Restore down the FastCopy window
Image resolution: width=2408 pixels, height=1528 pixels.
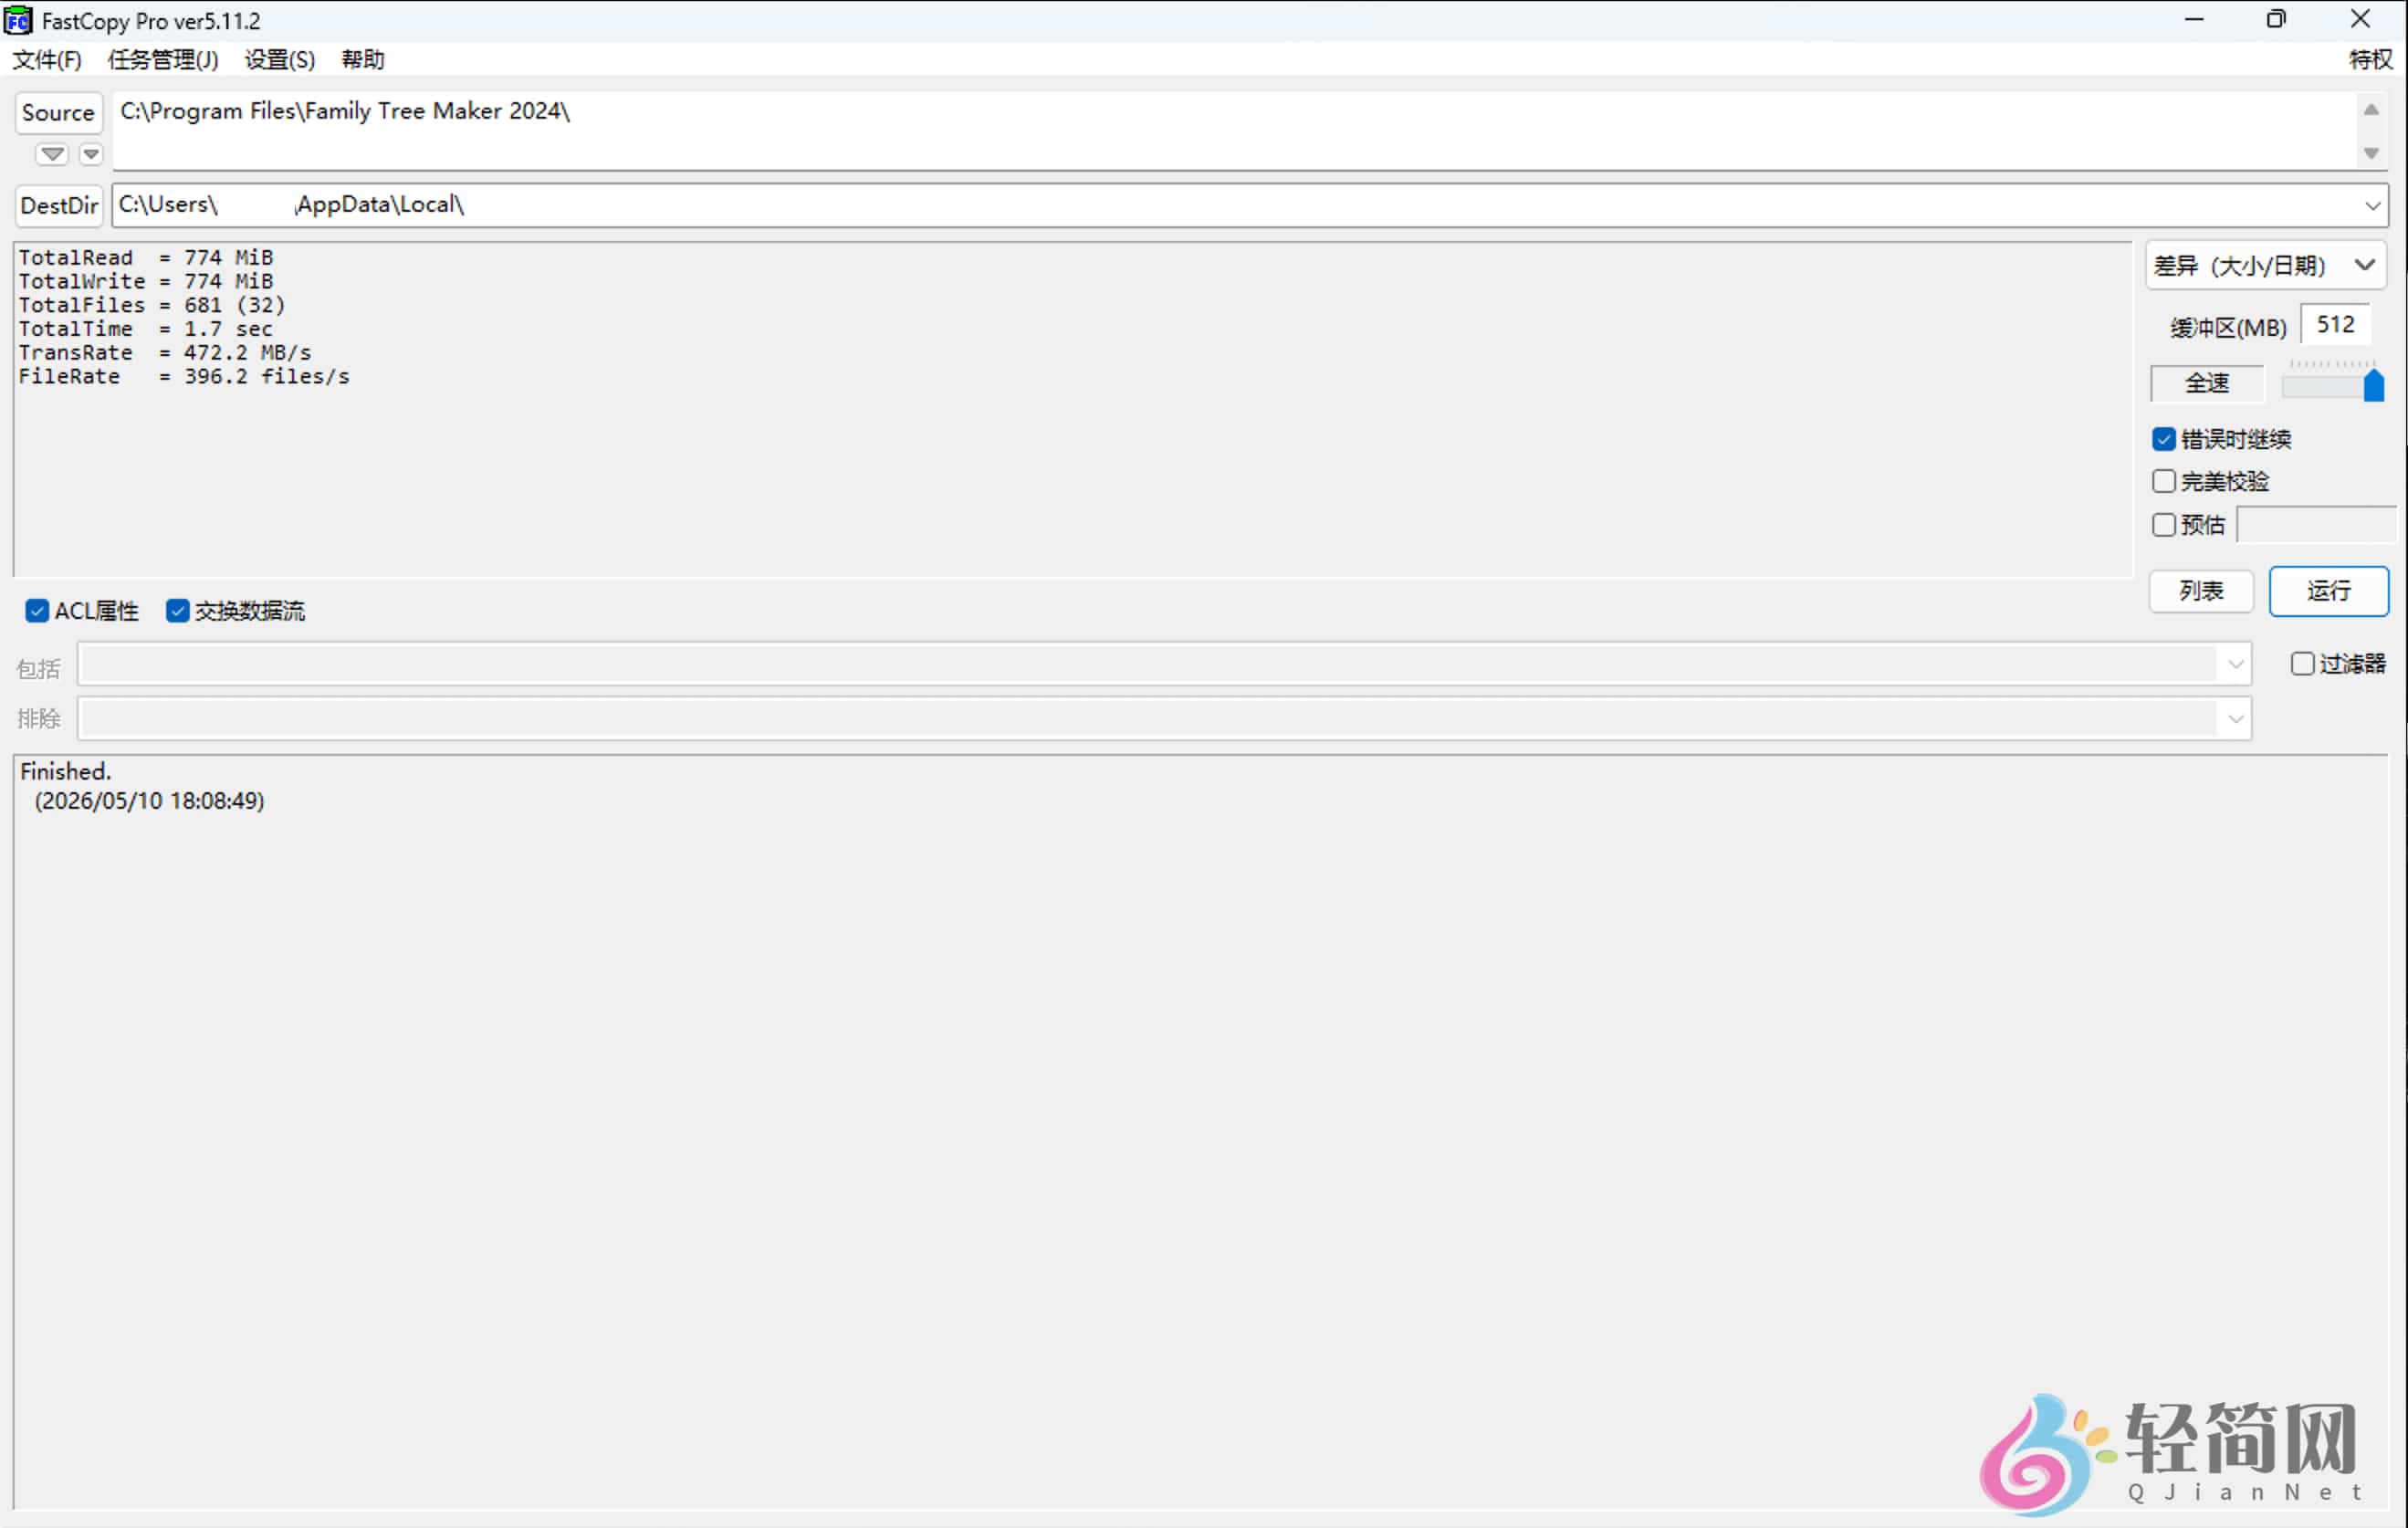click(x=2277, y=19)
